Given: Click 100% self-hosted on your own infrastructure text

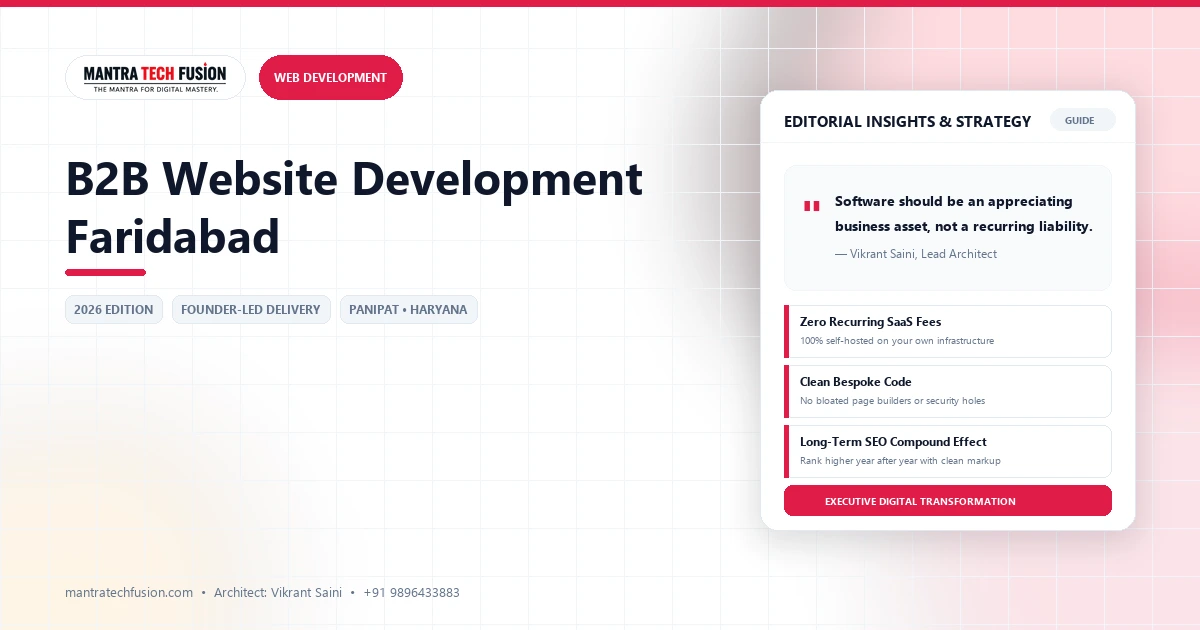Looking at the screenshot, I should pyautogui.click(x=897, y=341).
